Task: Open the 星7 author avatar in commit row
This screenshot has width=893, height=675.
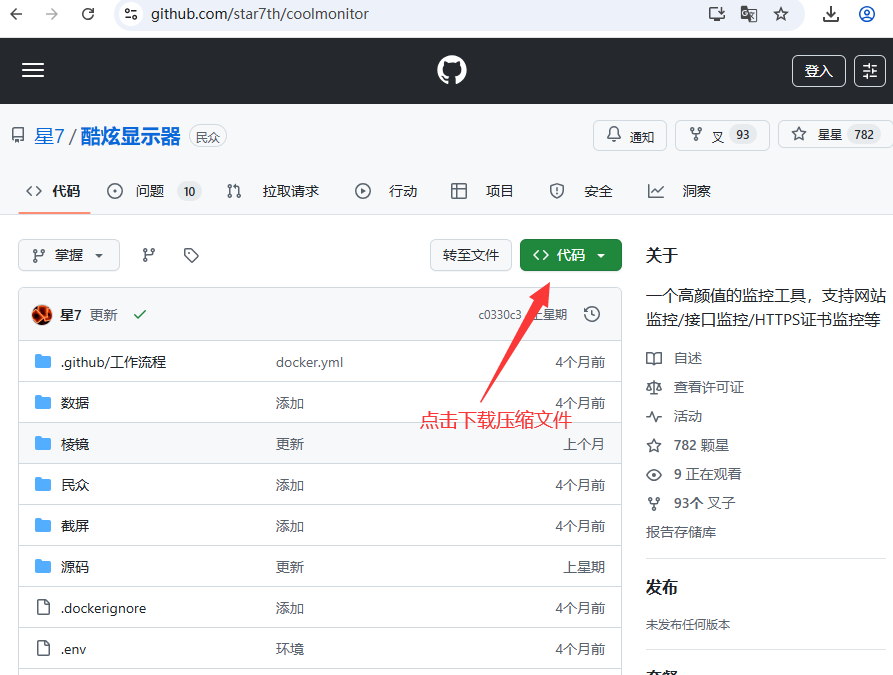Action: pos(42,314)
